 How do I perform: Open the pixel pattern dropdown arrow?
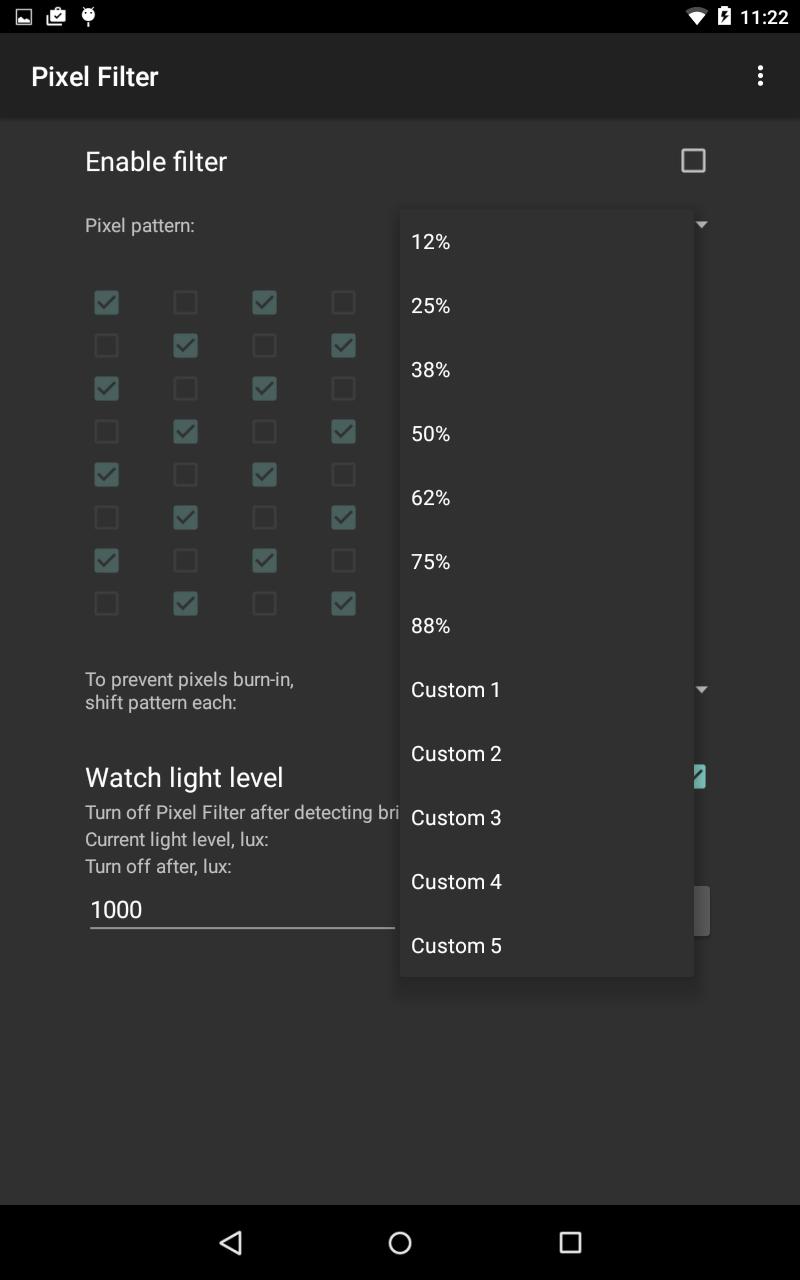(701, 224)
